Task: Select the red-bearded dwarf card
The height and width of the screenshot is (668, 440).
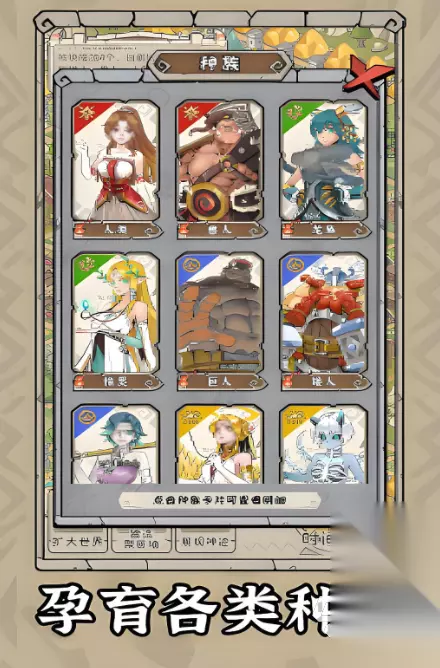Action: point(324,313)
